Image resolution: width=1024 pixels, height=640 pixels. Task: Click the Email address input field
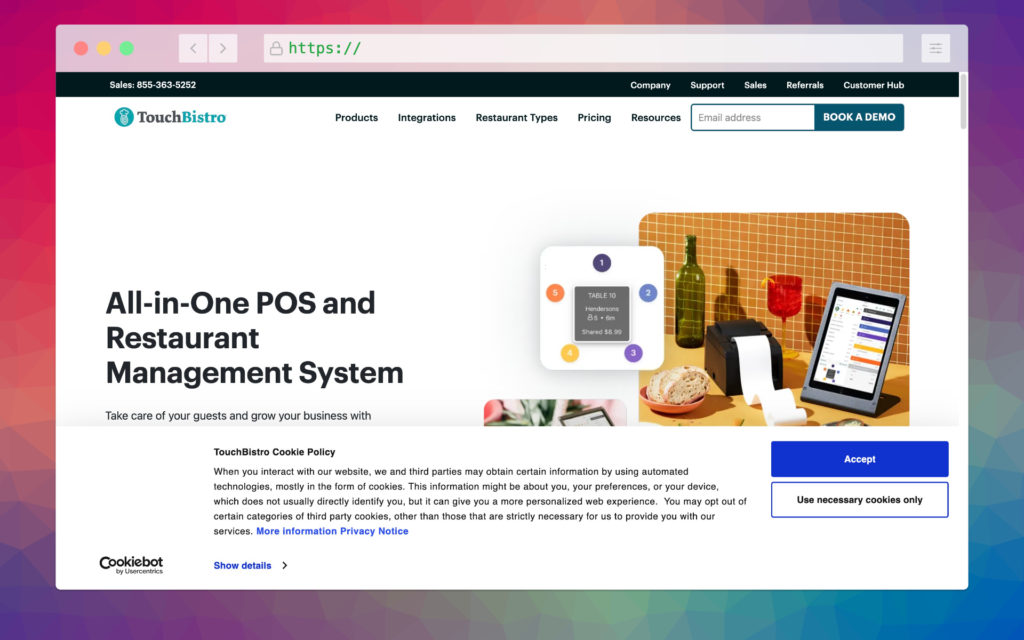752,117
